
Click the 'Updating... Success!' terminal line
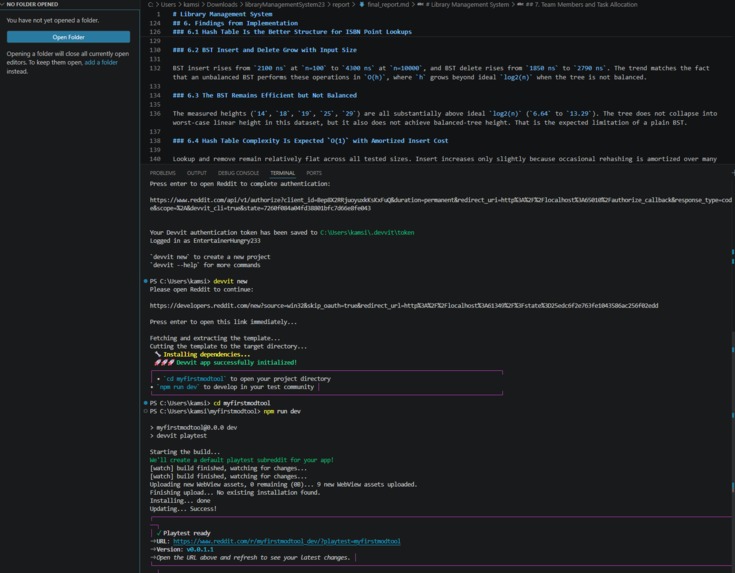(x=183, y=509)
